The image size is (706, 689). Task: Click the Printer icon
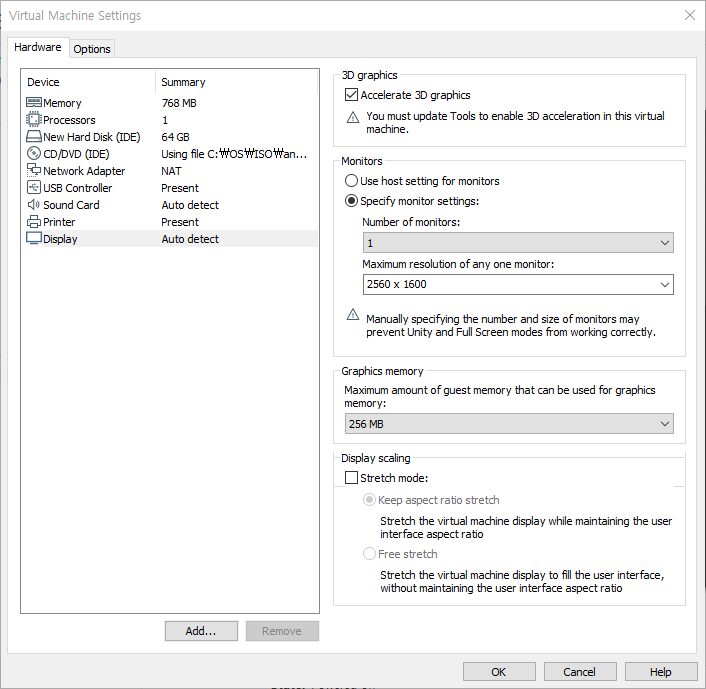[x=34, y=222]
